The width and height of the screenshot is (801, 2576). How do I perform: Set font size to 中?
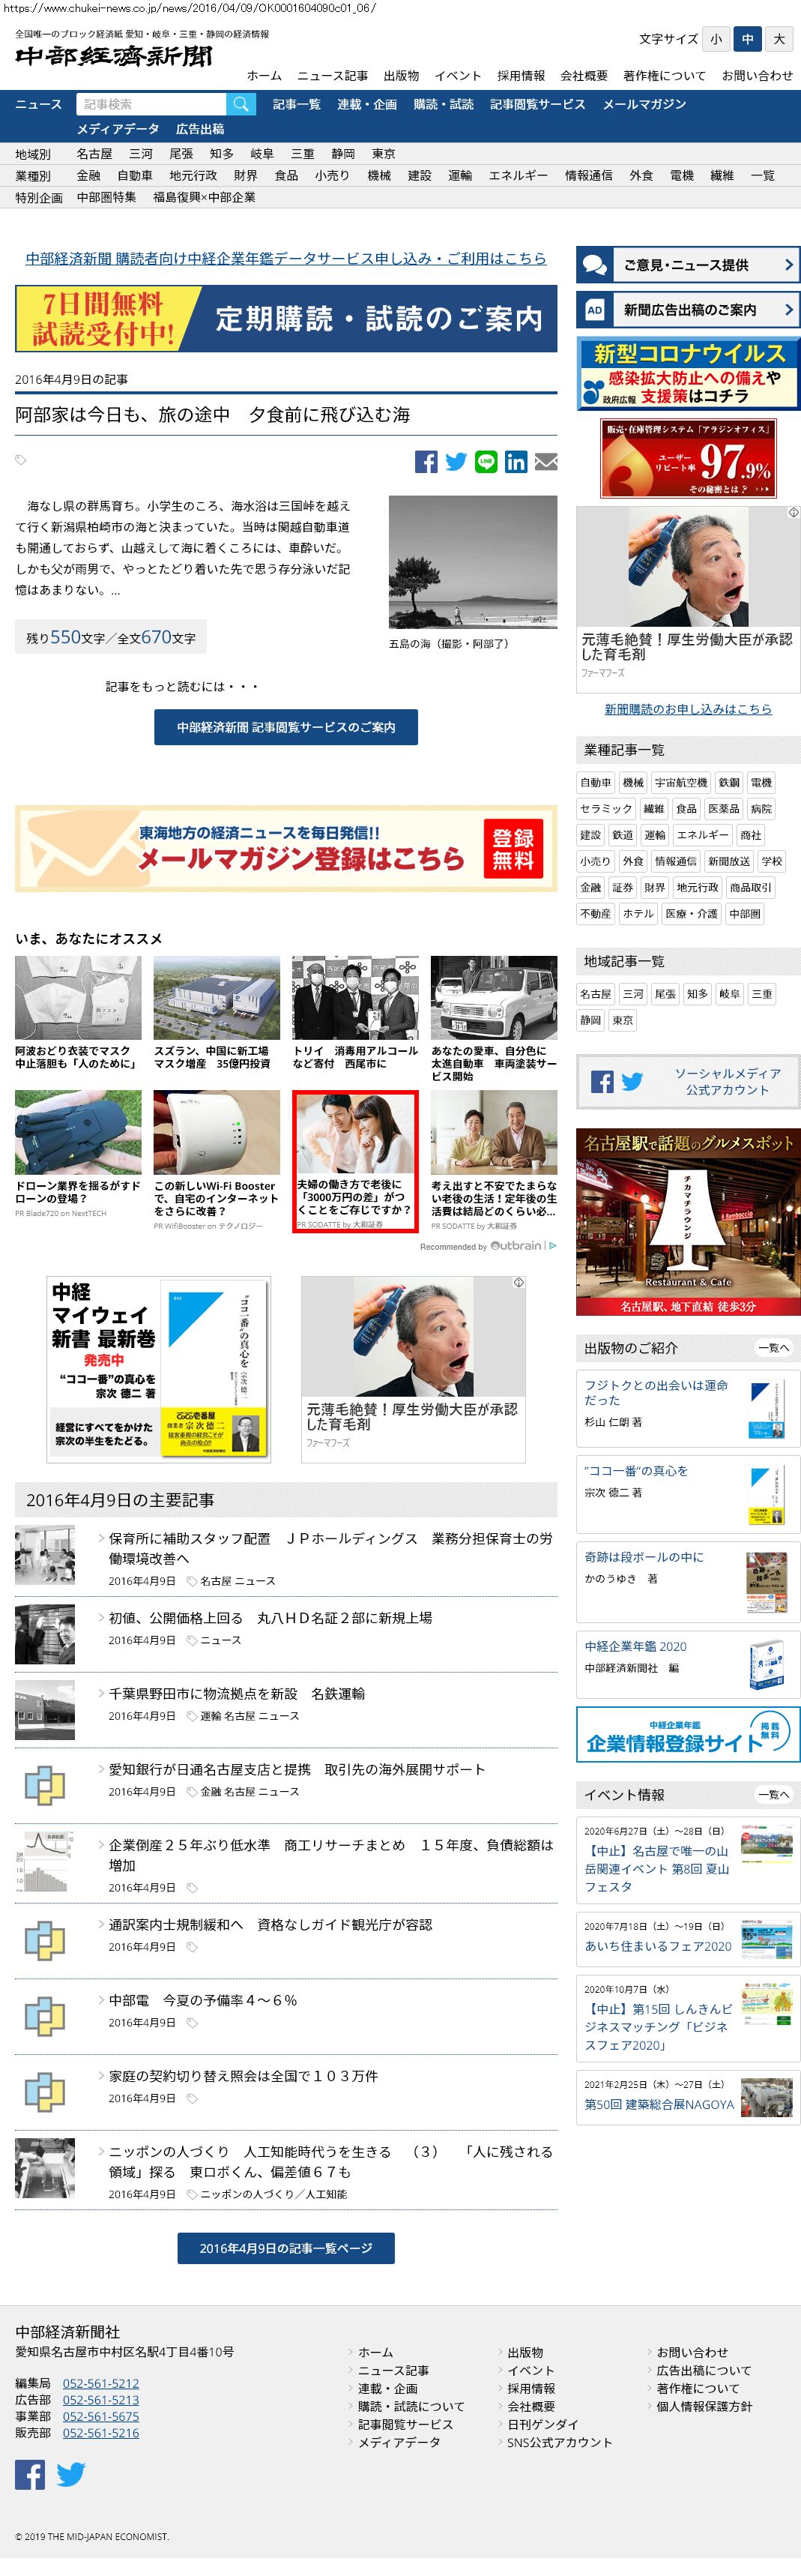pos(747,39)
